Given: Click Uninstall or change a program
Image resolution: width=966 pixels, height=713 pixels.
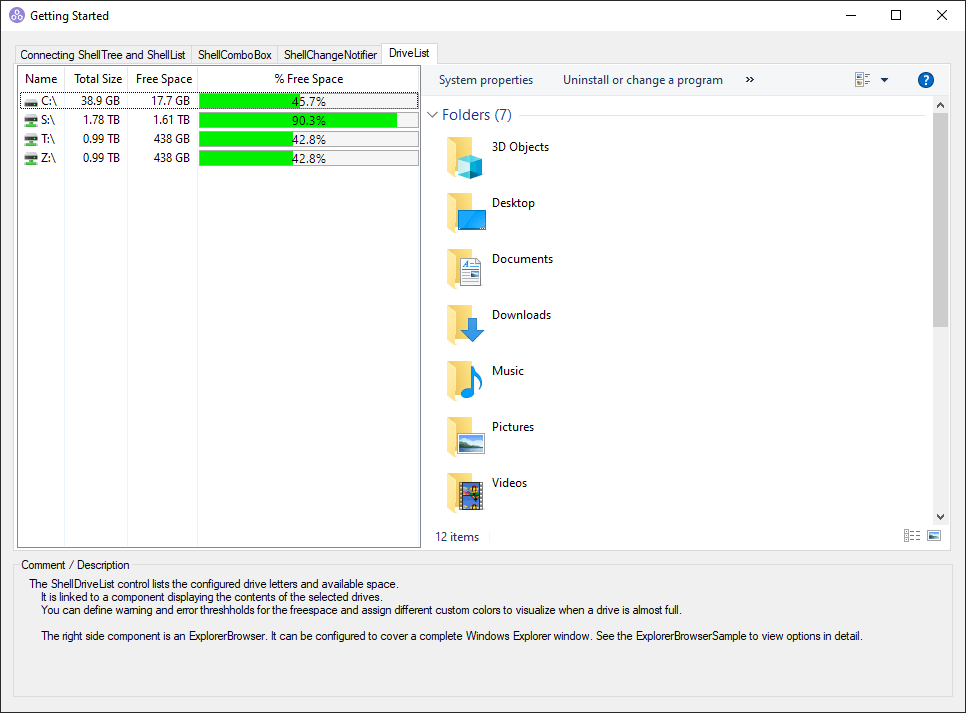Looking at the screenshot, I should click(642, 80).
